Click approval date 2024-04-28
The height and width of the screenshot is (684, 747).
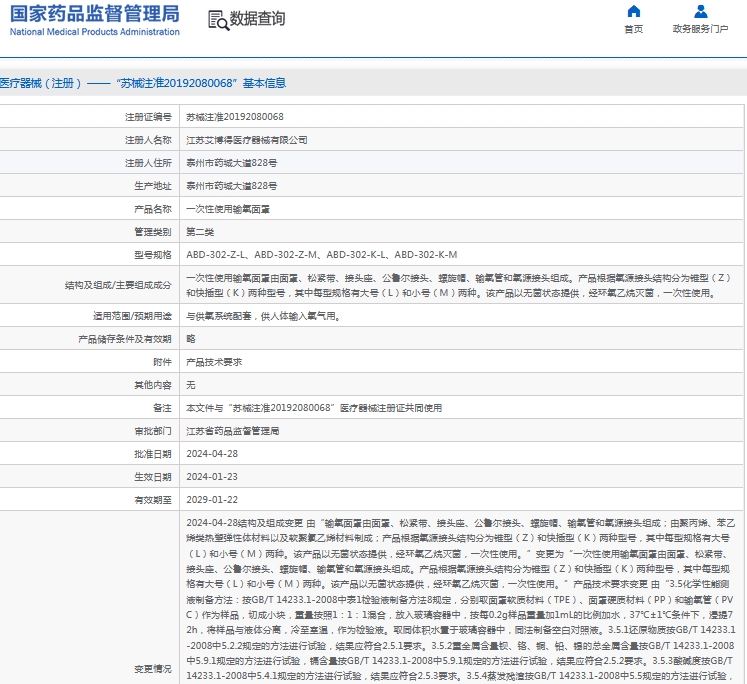pos(212,454)
